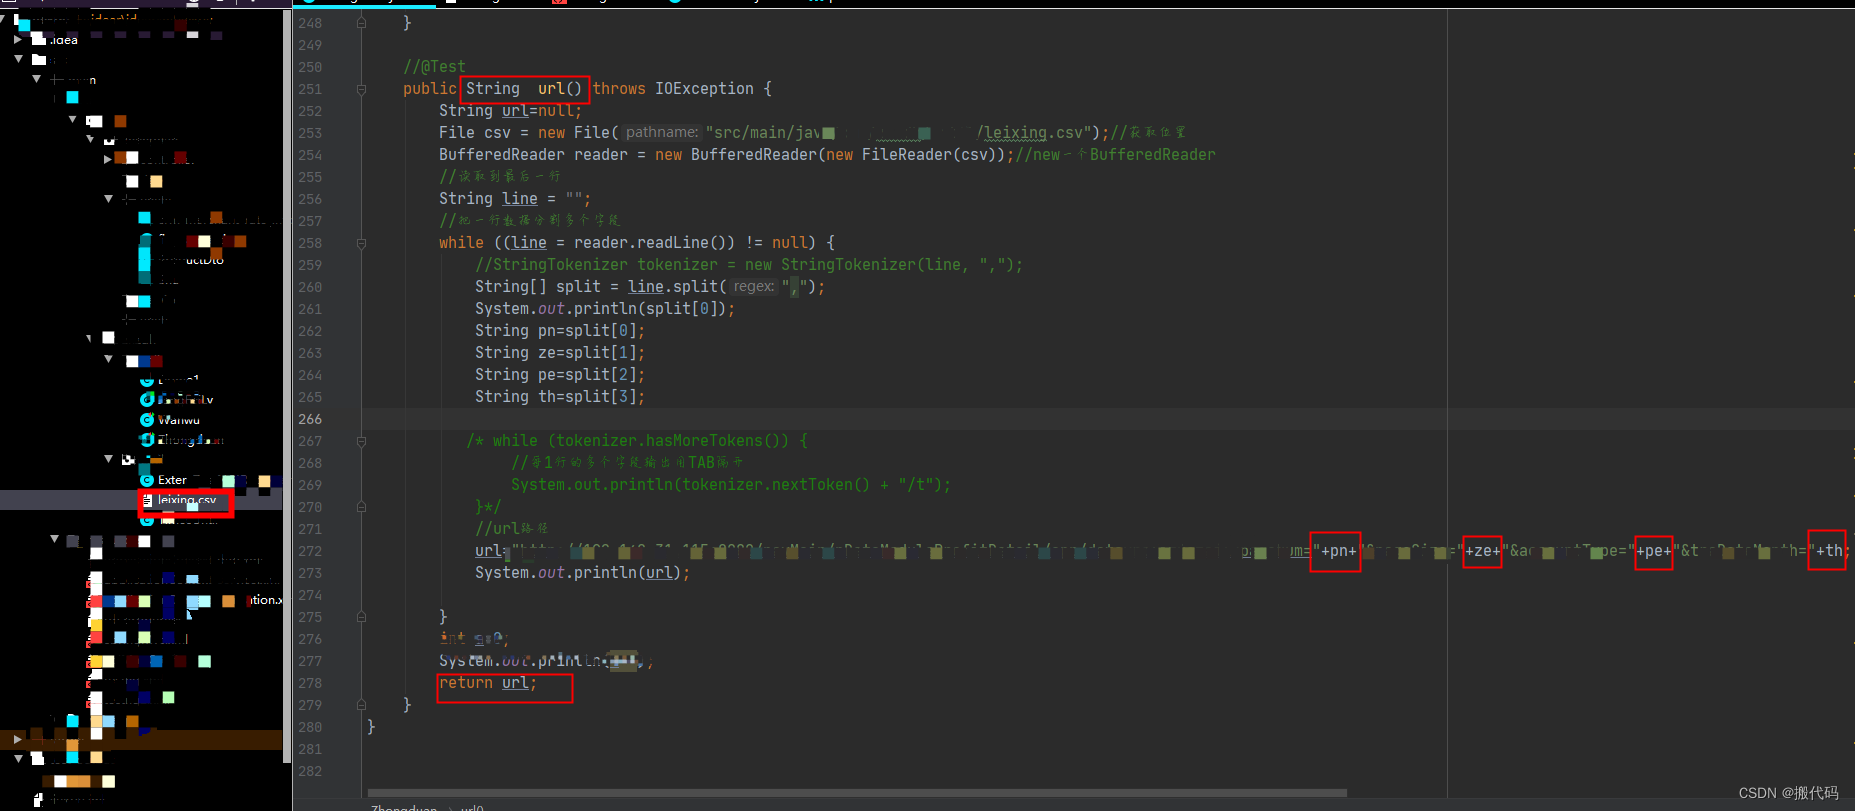The height and width of the screenshot is (811, 1855).
Task: Click the //@Test comment line
Action: pyautogui.click(x=434, y=67)
